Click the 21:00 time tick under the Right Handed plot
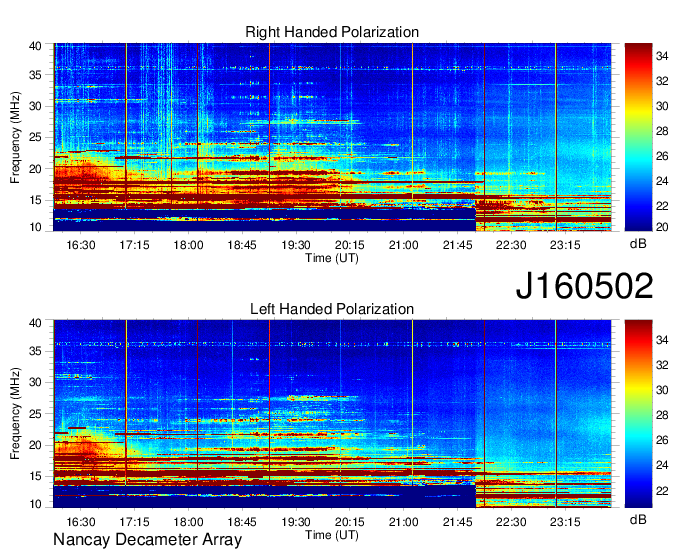 [x=403, y=245]
